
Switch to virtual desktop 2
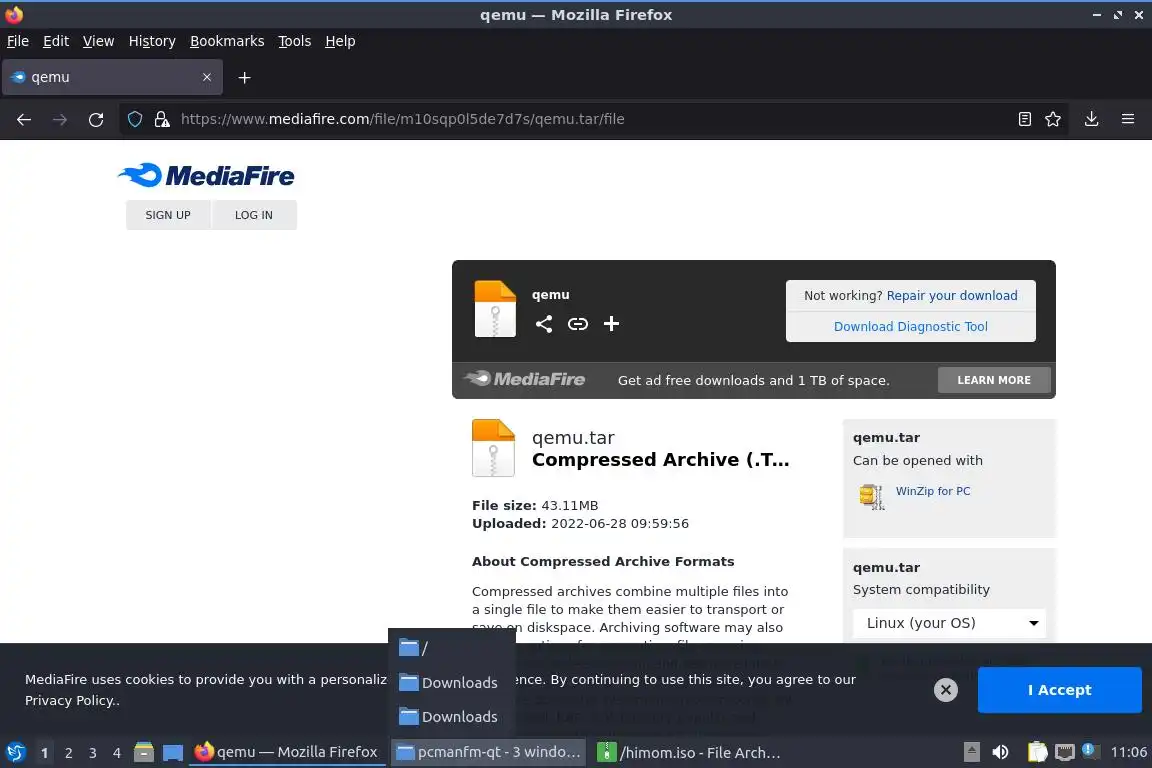tap(68, 753)
